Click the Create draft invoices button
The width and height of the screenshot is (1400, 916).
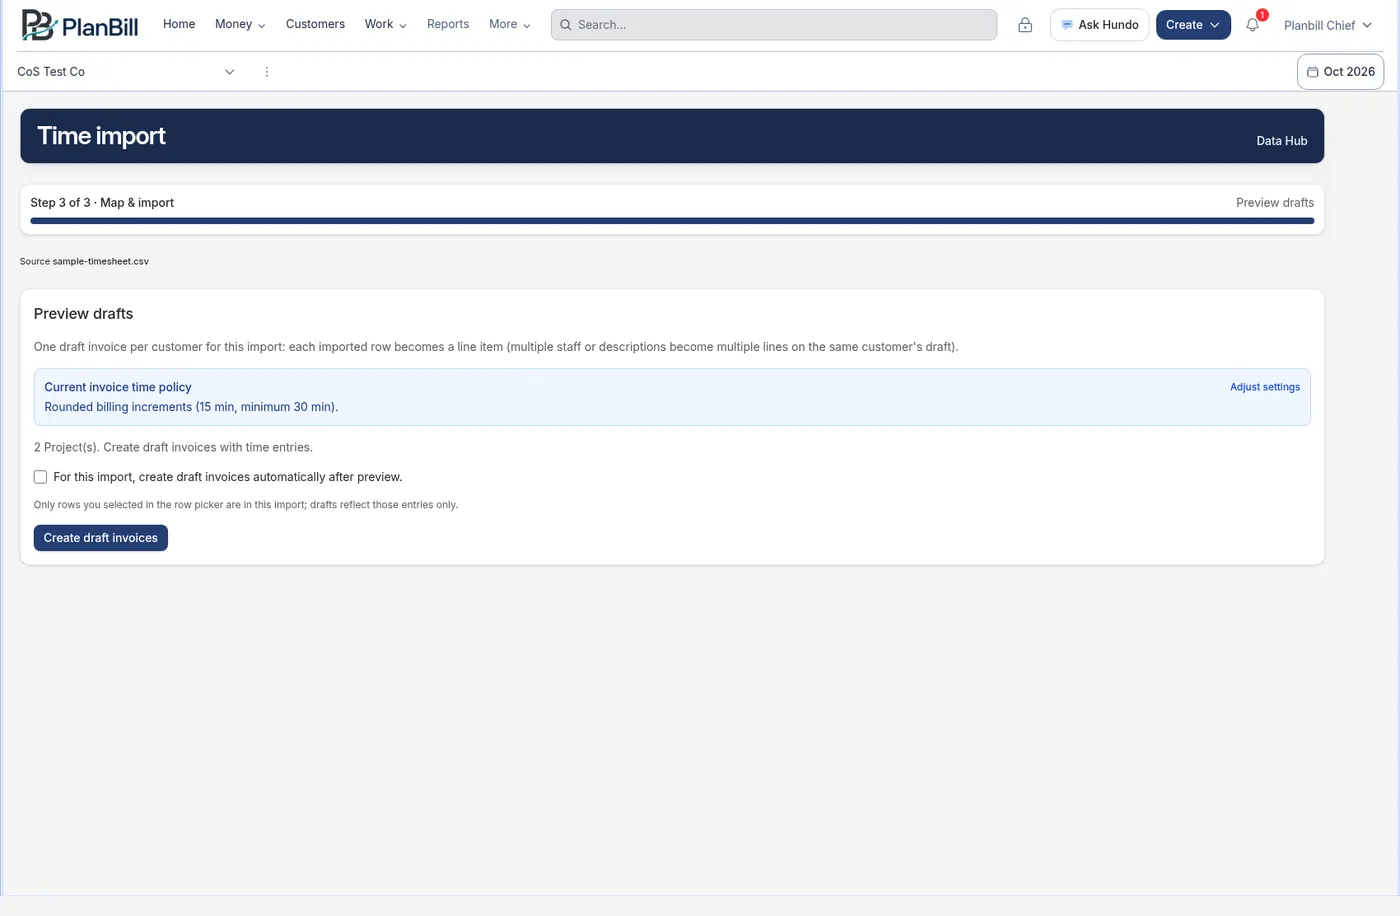click(101, 538)
